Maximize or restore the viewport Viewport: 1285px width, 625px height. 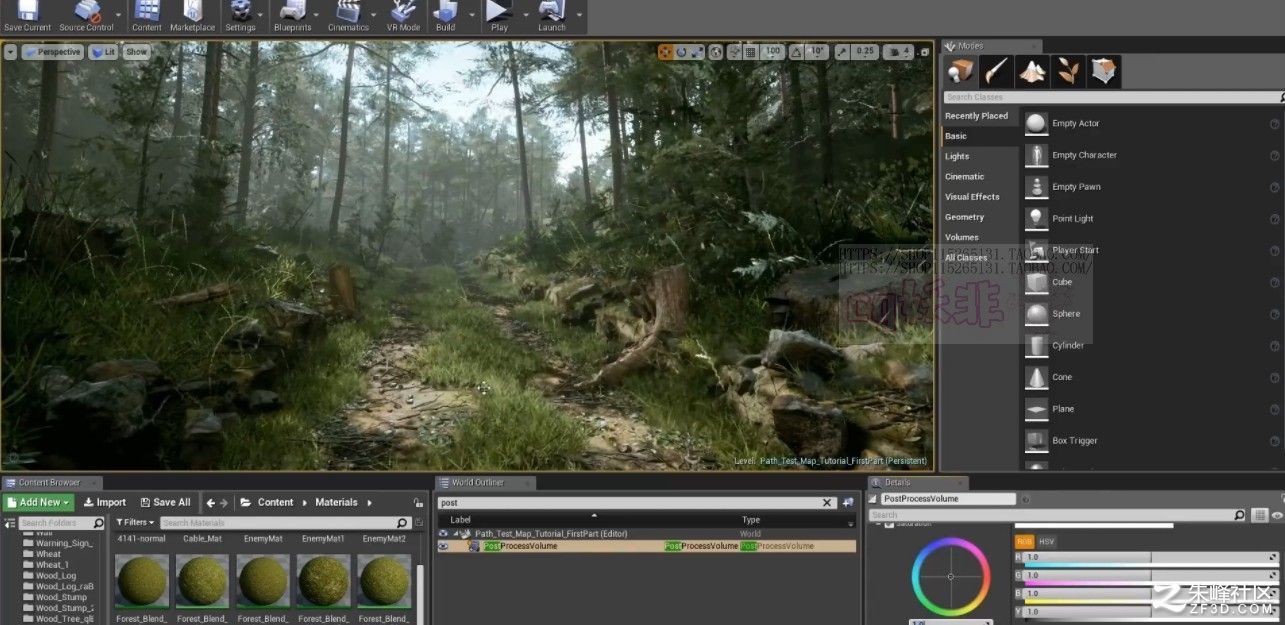click(x=924, y=52)
